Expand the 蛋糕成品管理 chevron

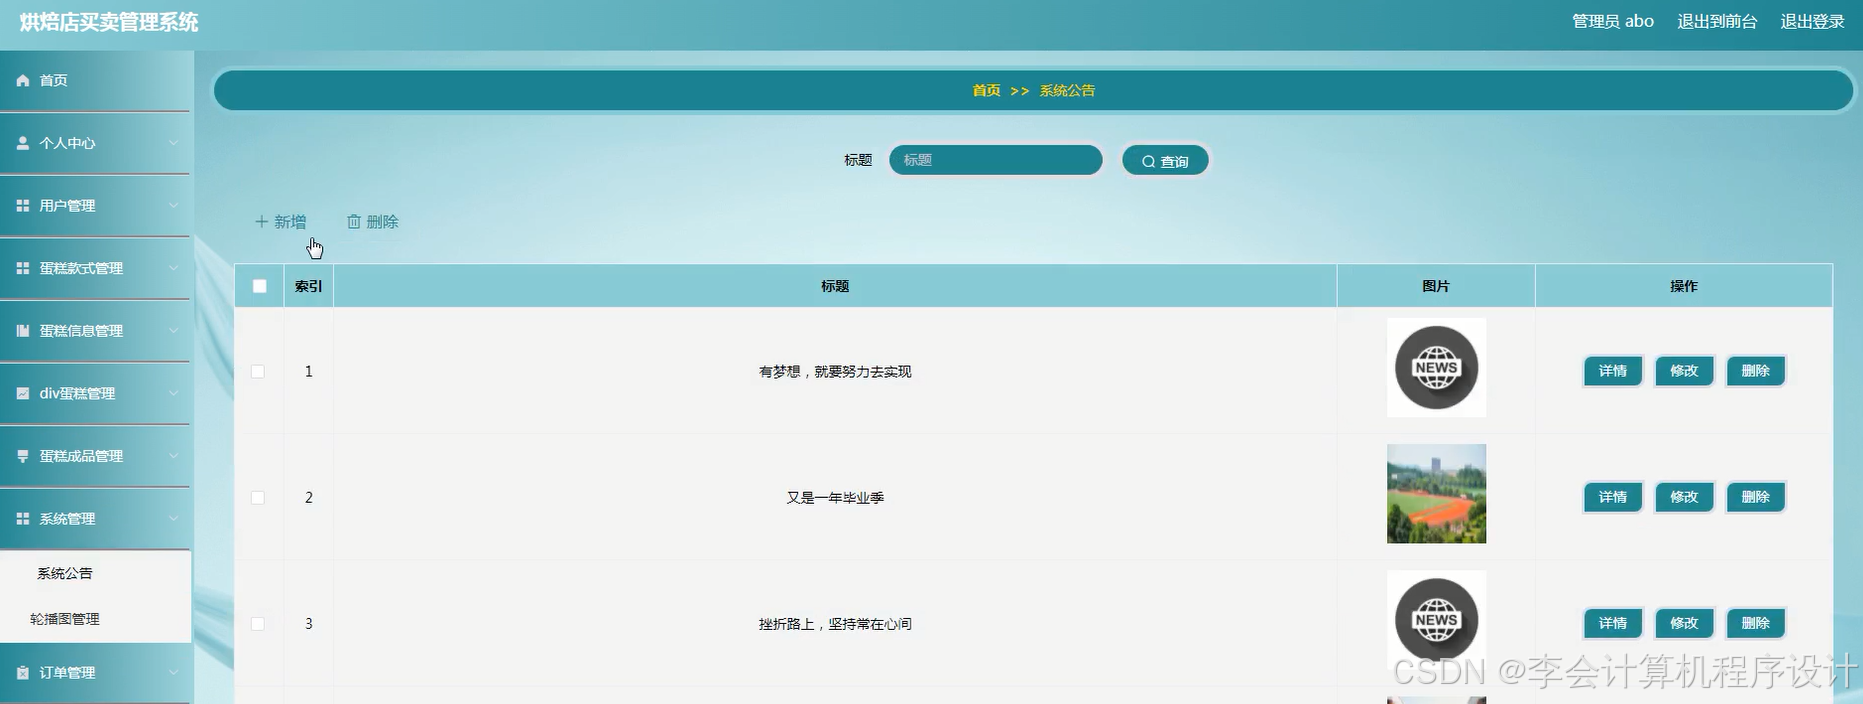pyautogui.click(x=173, y=456)
